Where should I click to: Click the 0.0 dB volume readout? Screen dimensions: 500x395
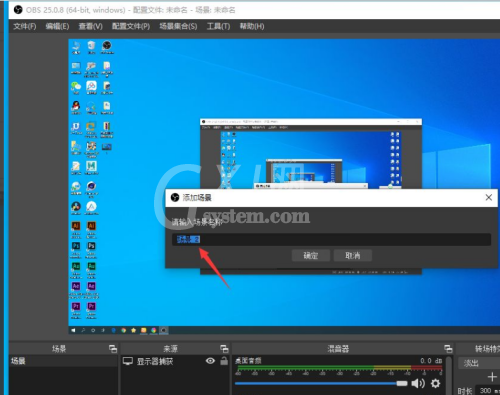pyautogui.click(x=431, y=361)
